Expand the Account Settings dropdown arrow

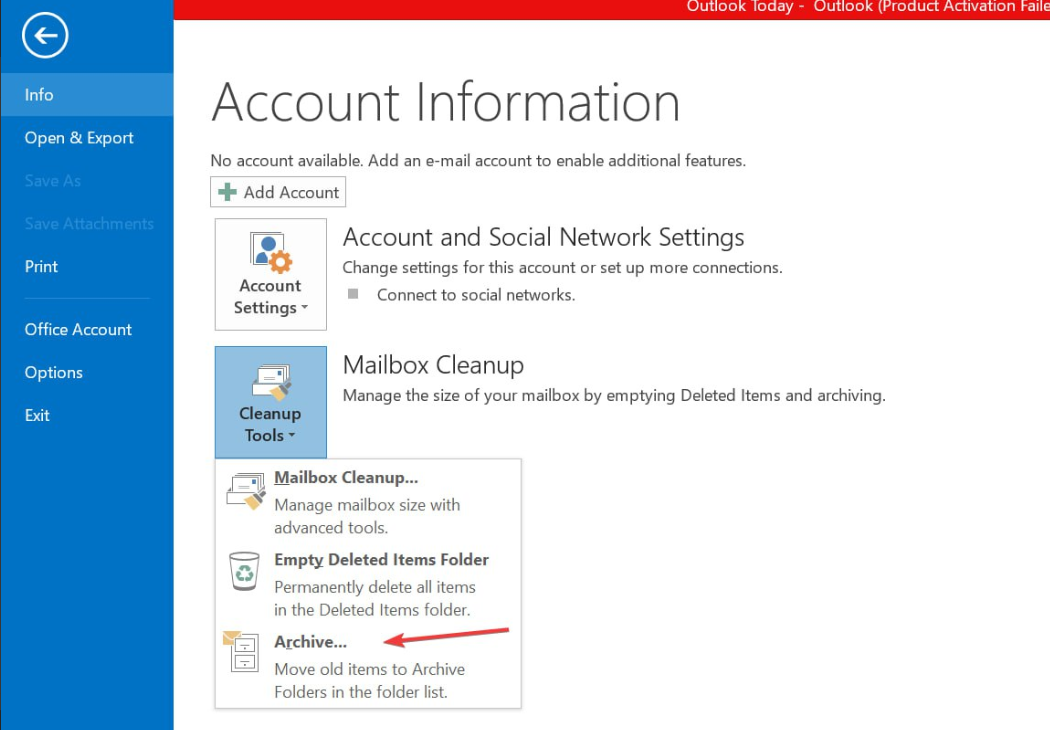point(305,307)
